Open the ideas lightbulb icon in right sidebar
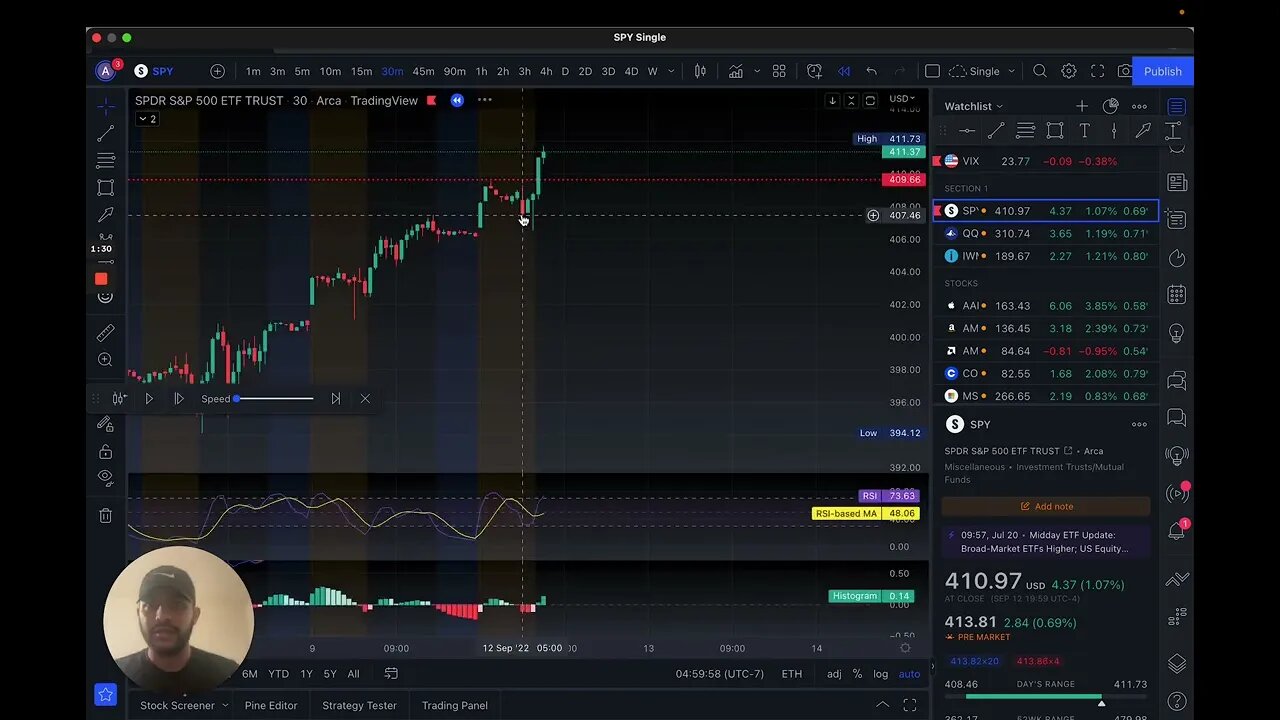The width and height of the screenshot is (1280, 720). (1177, 333)
